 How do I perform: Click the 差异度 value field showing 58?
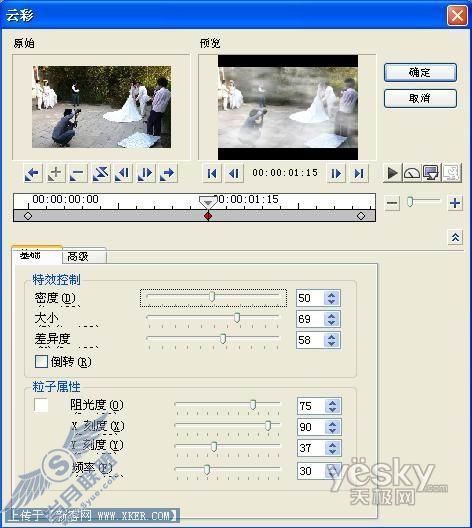click(x=310, y=340)
